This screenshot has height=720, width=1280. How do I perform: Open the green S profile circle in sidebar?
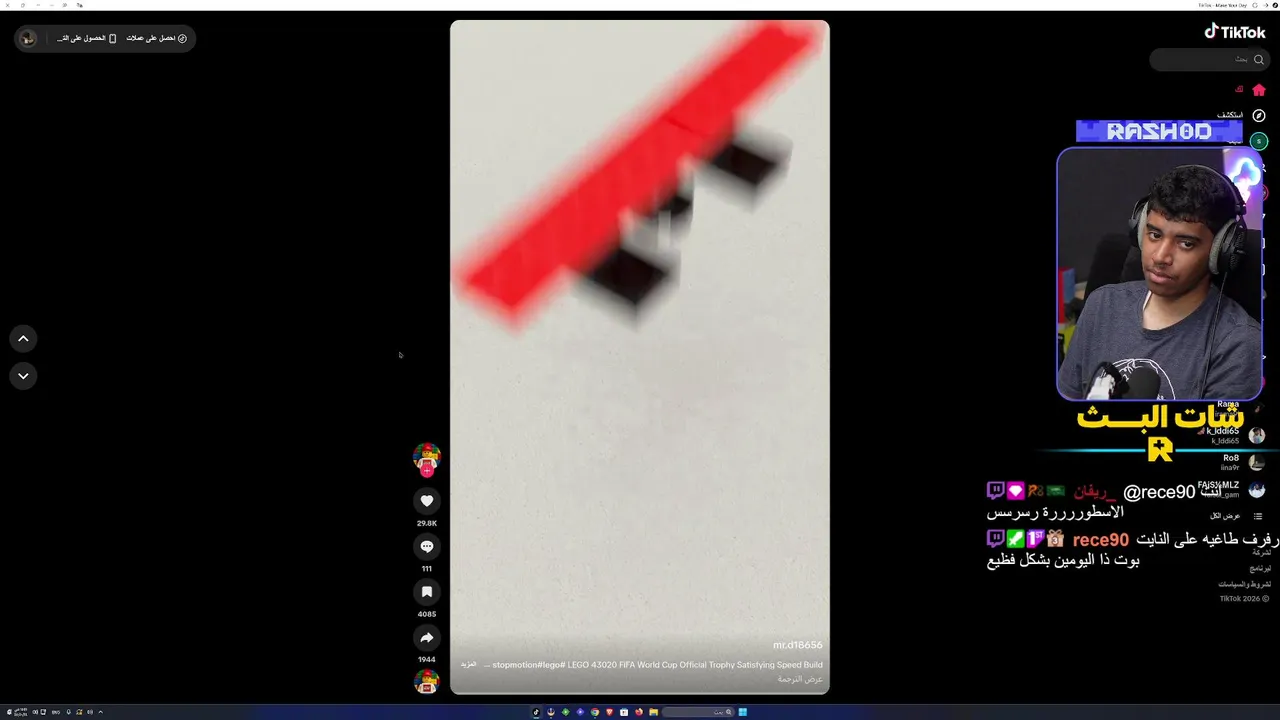[x=1260, y=141]
